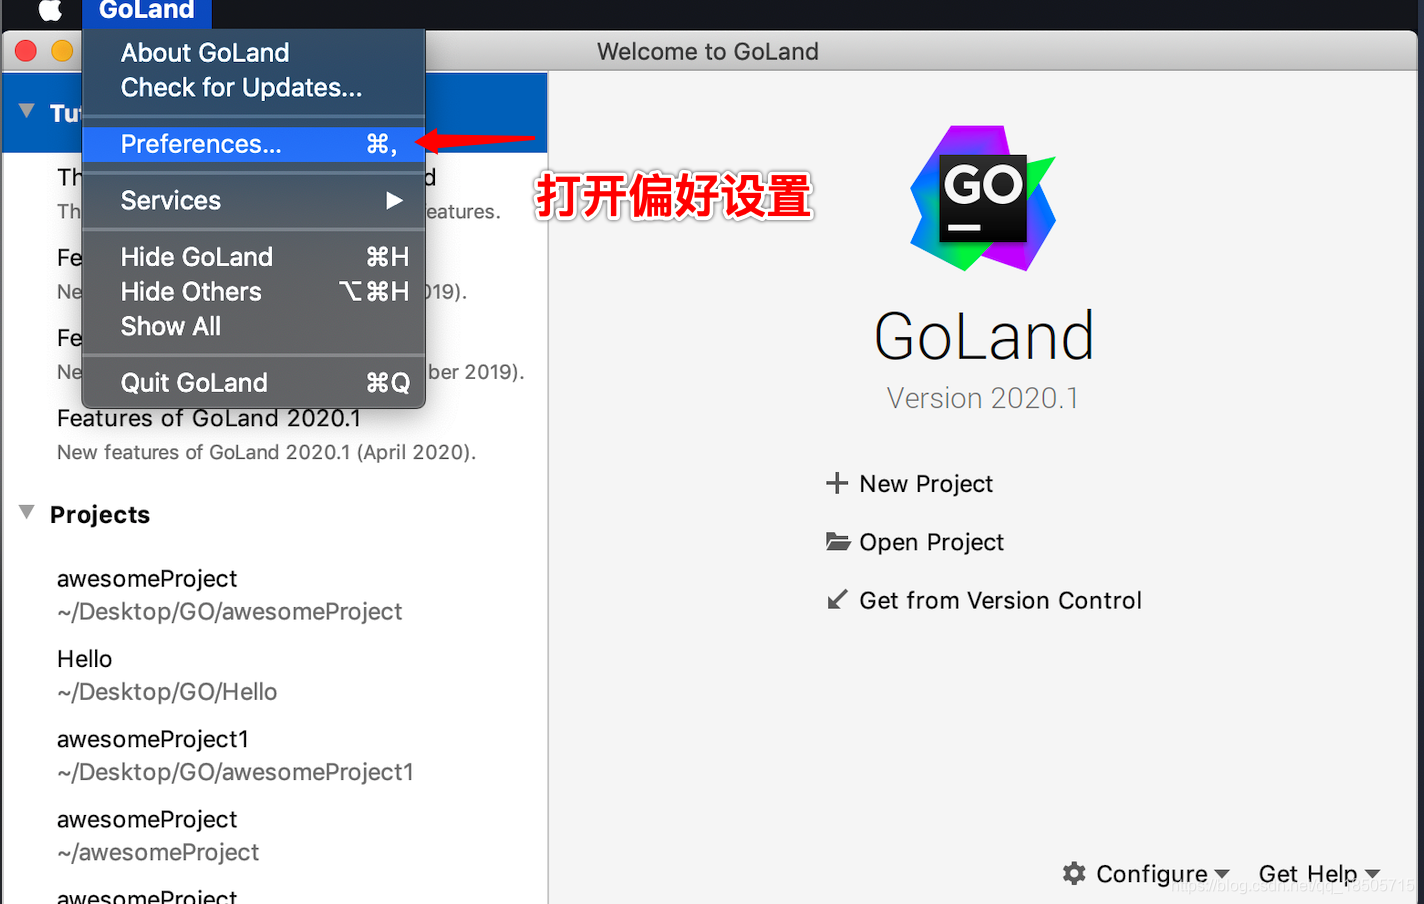Open the awesomeProject1 recent project
The image size is (1424, 904).
click(x=153, y=739)
